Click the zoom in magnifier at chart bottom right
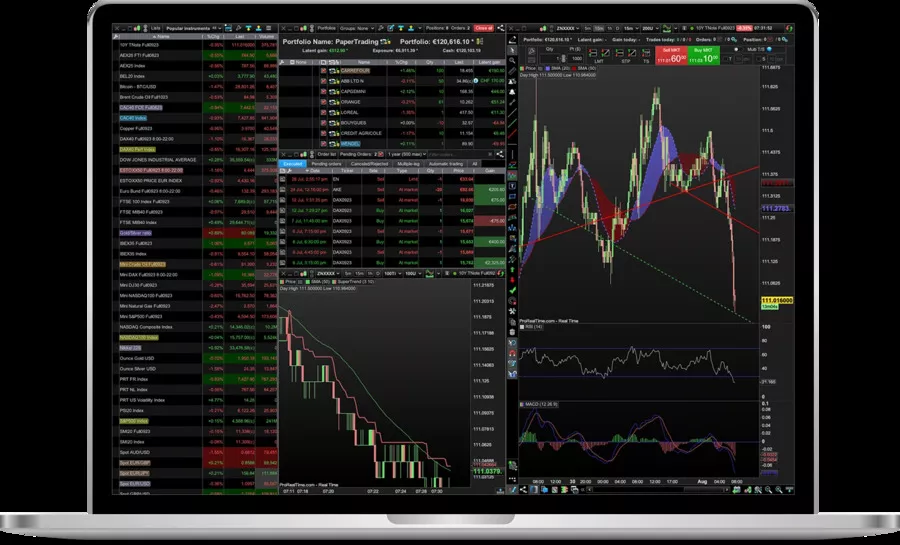 [779, 489]
